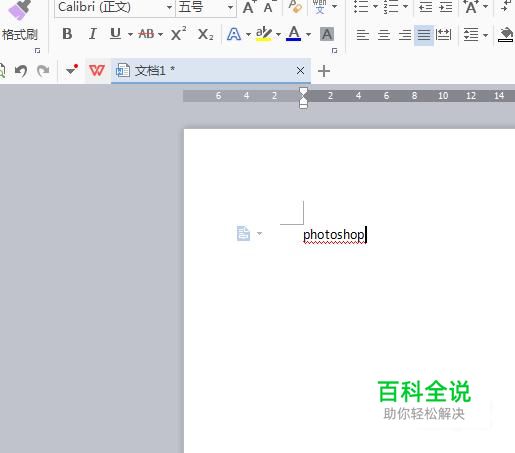Image resolution: width=515 pixels, height=453 pixels.
Task: Open text effects dropdown arrow
Action: pyautogui.click(x=248, y=34)
